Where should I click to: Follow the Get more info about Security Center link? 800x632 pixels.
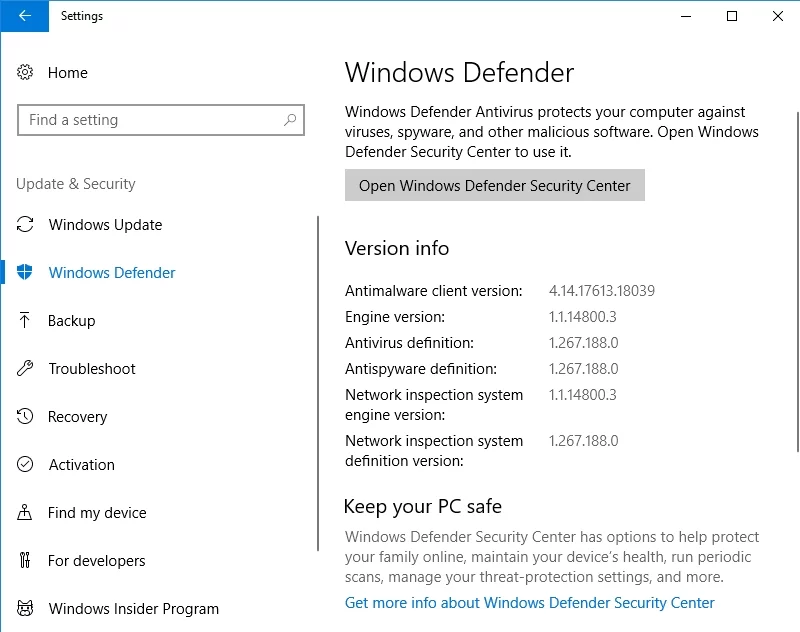[x=530, y=603]
